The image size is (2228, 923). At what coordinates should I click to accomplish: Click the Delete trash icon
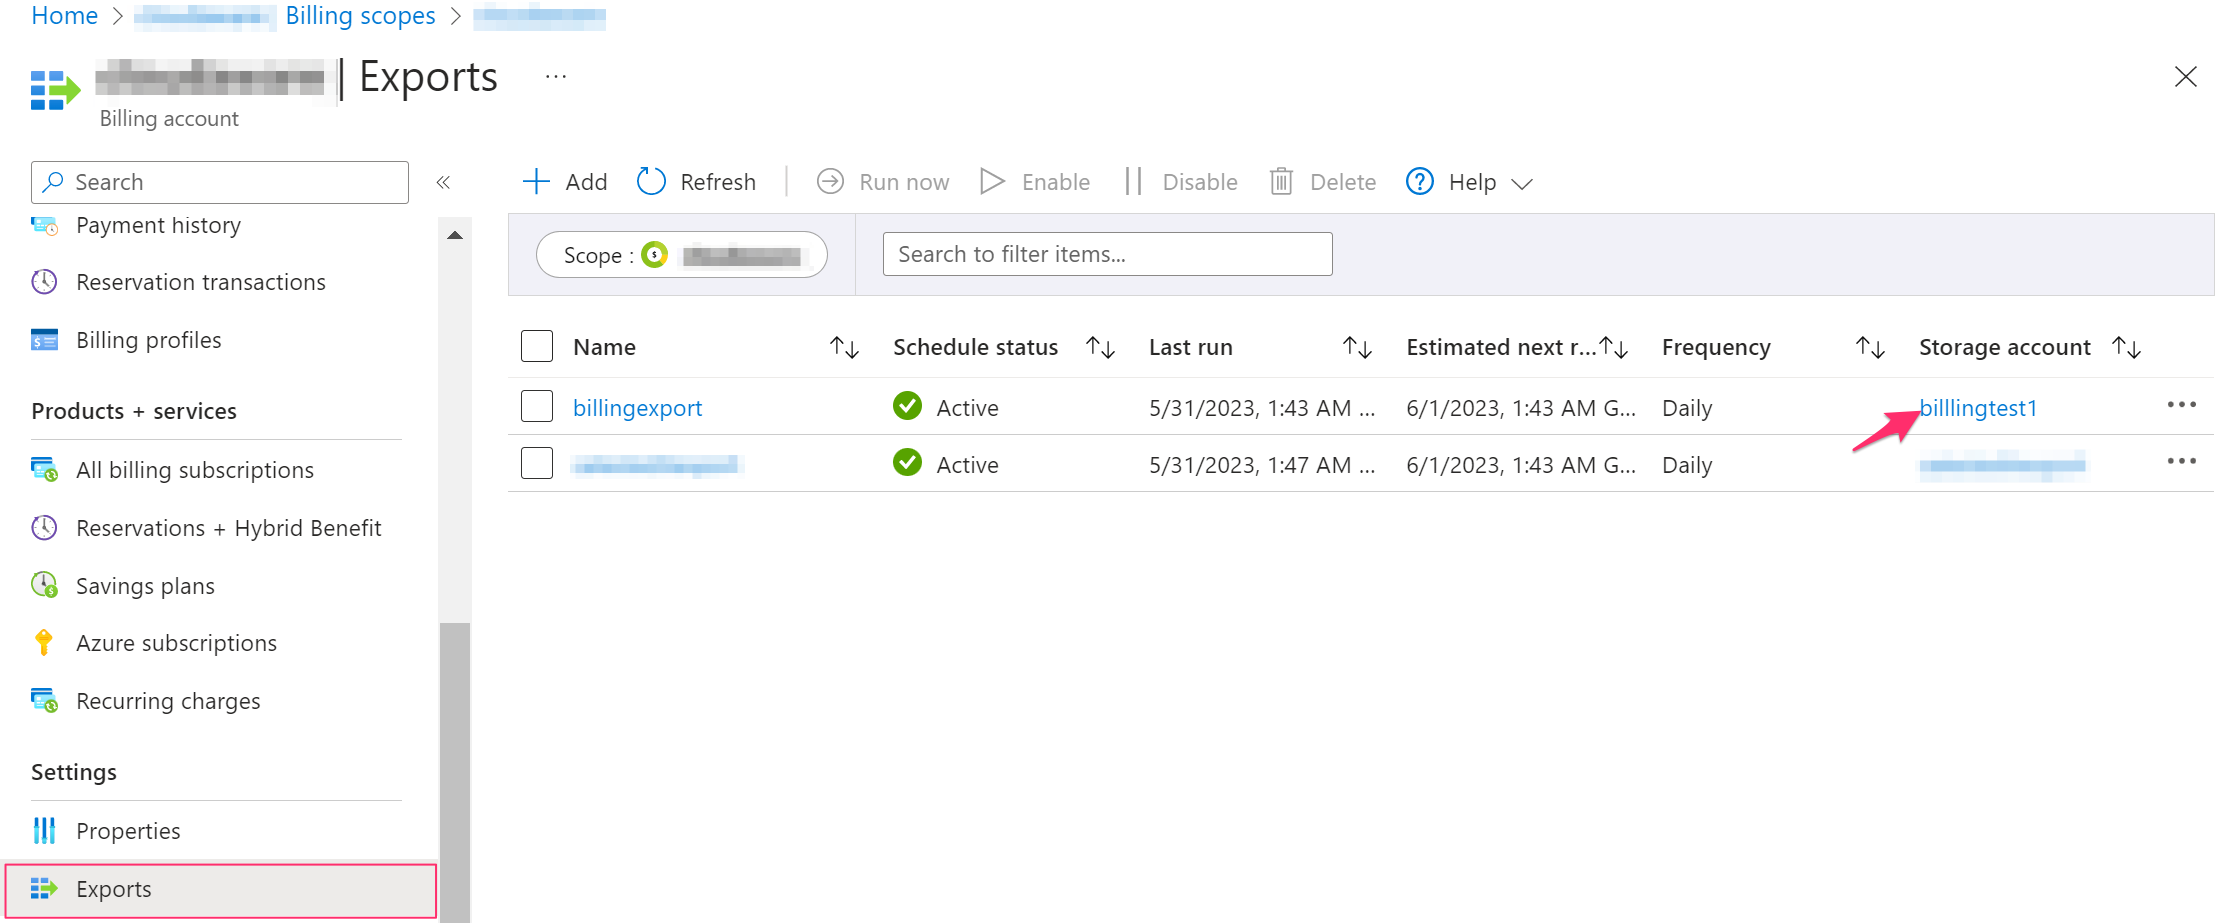point(1281,181)
